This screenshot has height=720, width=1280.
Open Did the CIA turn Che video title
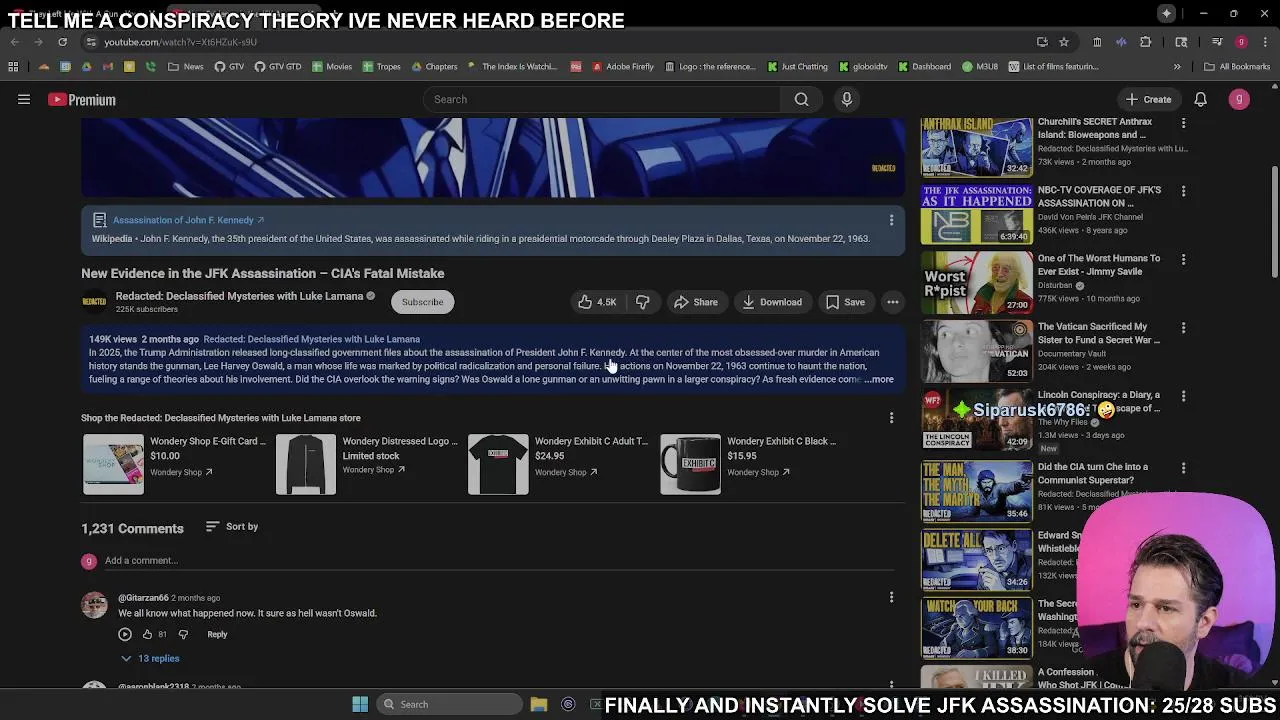point(1092,473)
